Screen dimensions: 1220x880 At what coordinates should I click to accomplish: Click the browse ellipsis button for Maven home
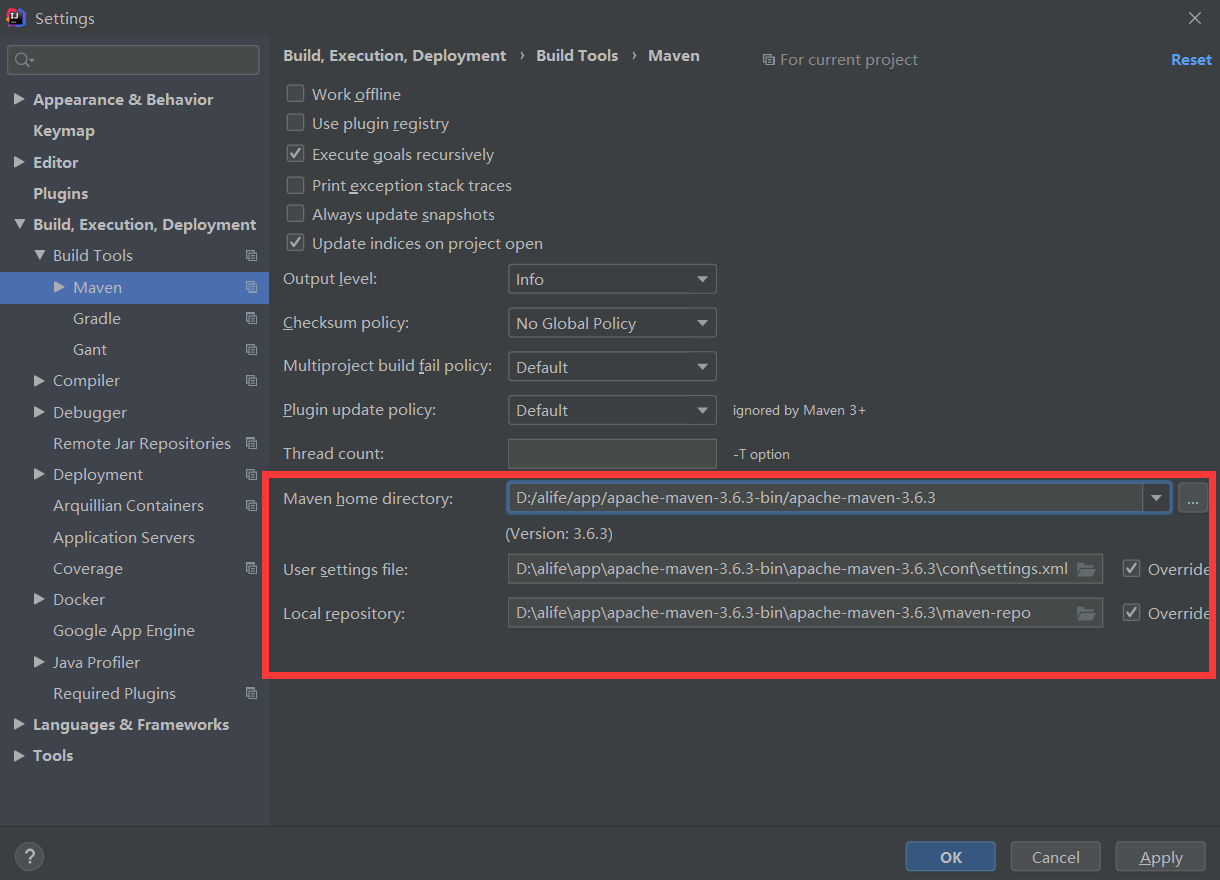1193,497
